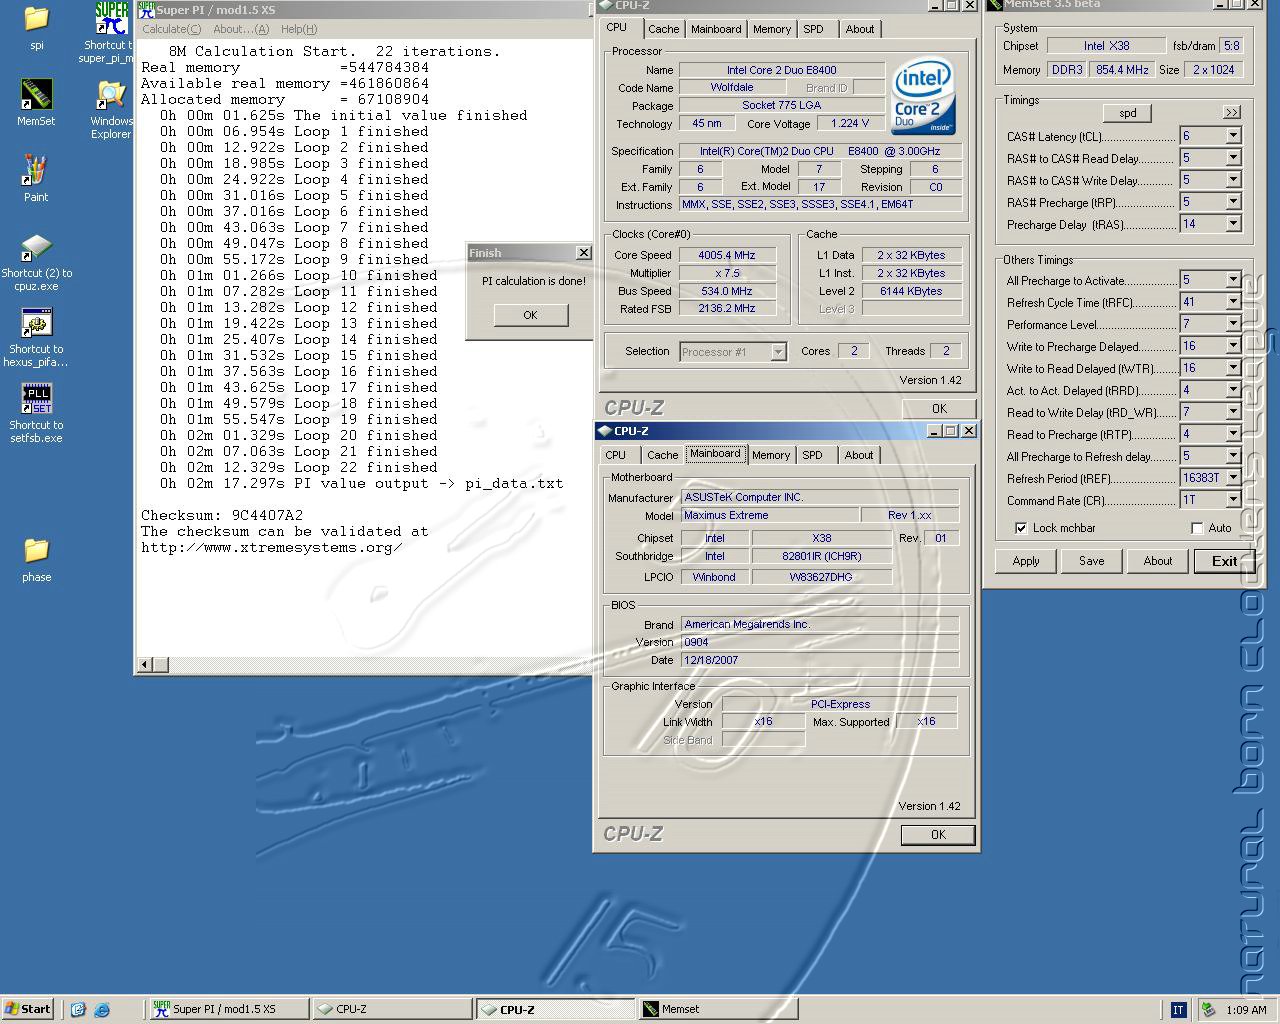
Task: Close the Finish dialog with X
Action: coord(584,253)
